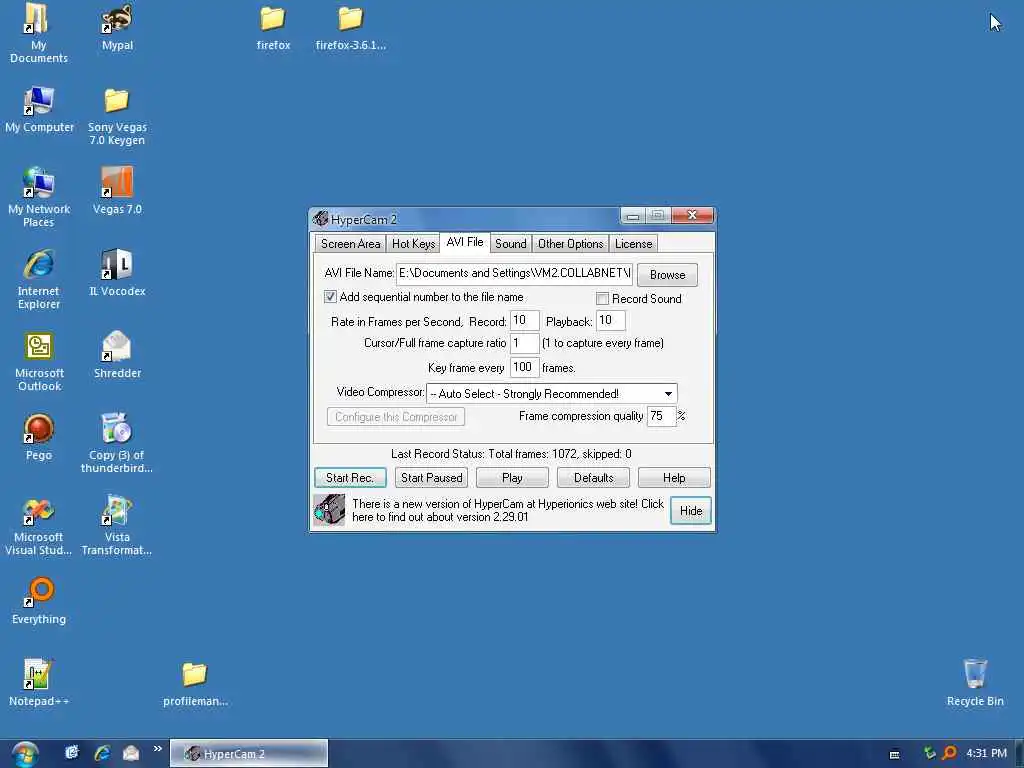This screenshot has height=768, width=1024.
Task: Click the AVI File Name field
Action: pyautogui.click(x=515, y=274)
